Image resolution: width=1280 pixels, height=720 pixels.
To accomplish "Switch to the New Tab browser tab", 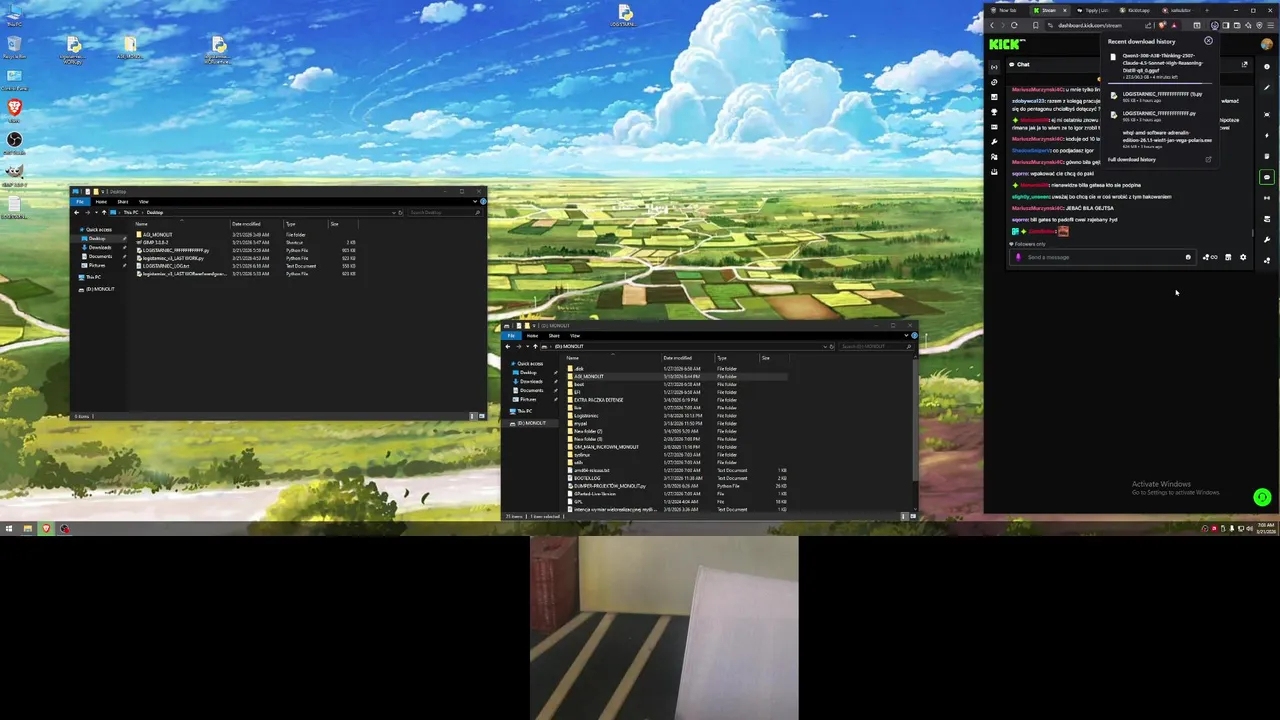I will (x=1007, y=10).
